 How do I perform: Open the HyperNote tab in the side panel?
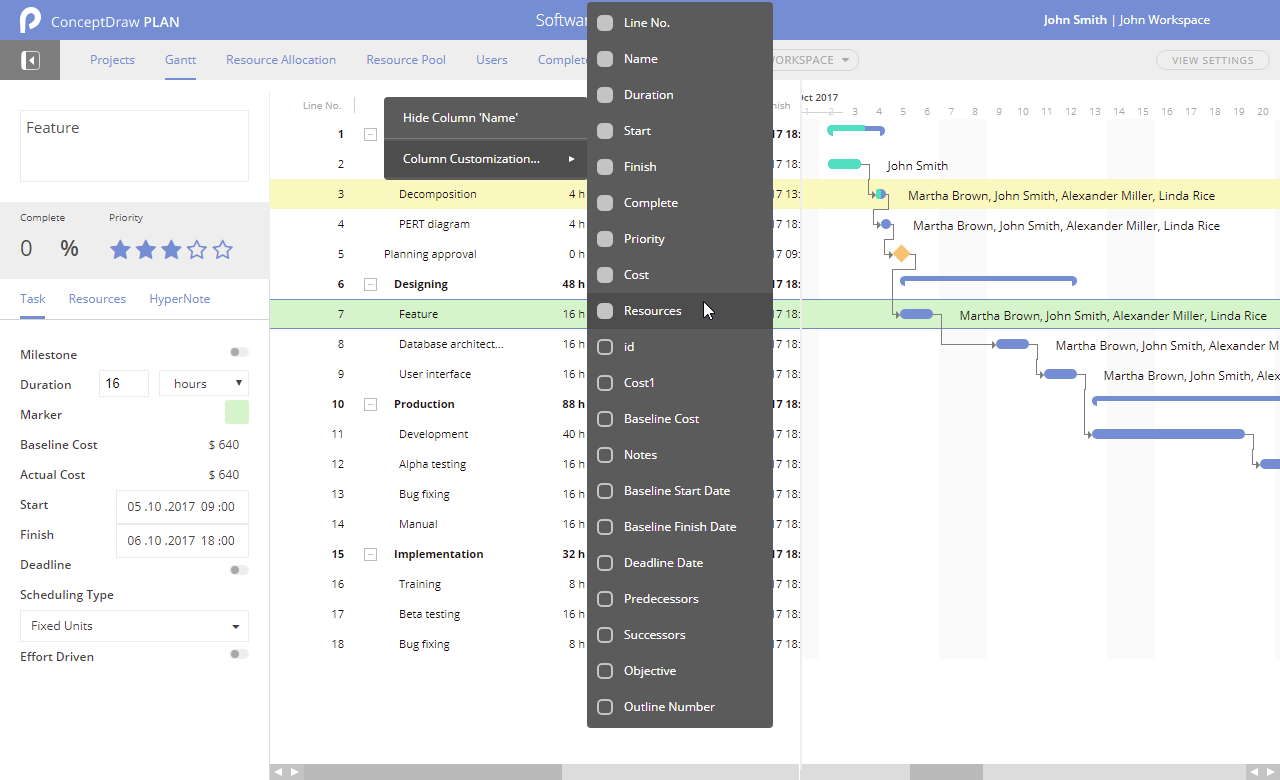[180, 299]
